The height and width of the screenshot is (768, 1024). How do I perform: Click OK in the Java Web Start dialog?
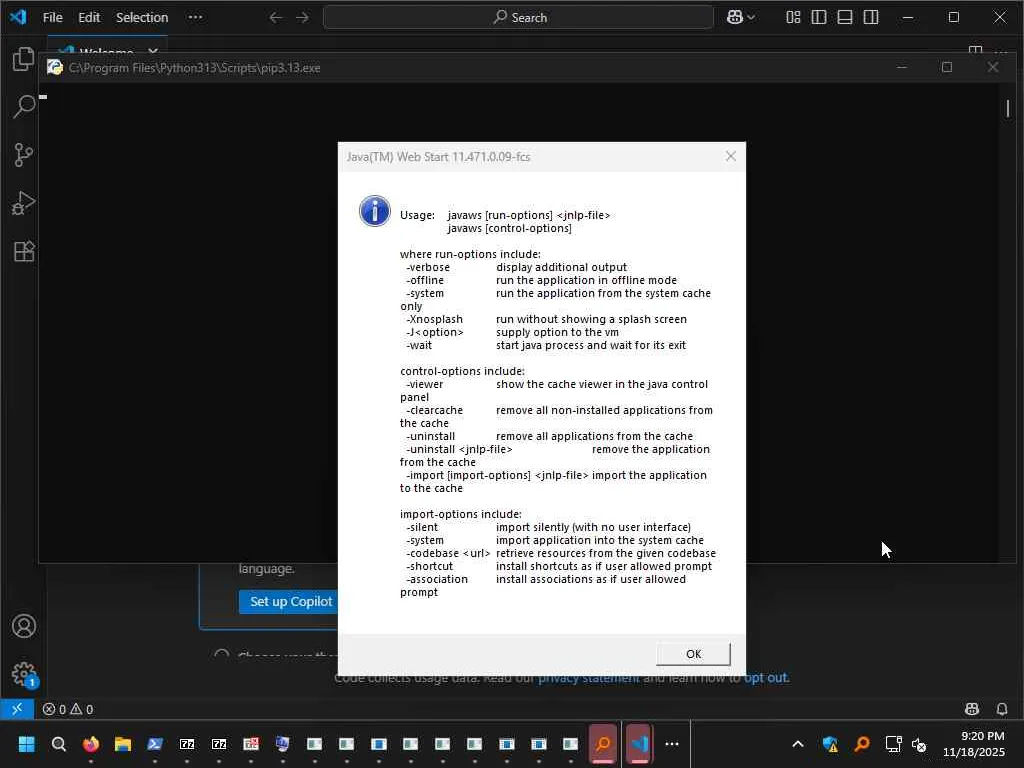[693, 654]
